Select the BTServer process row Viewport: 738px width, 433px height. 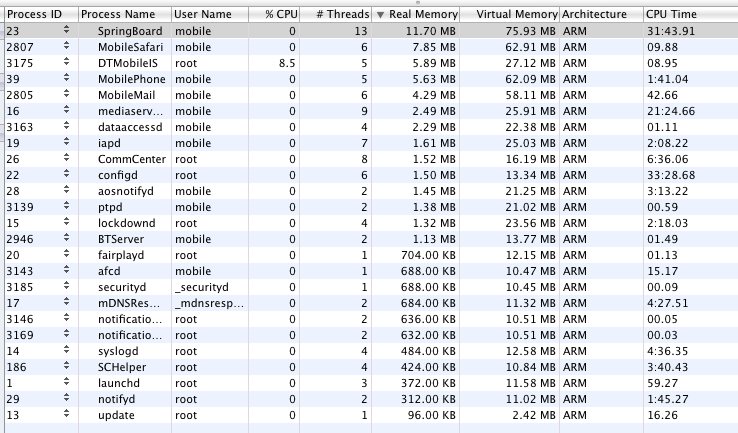tap(371, 239)
